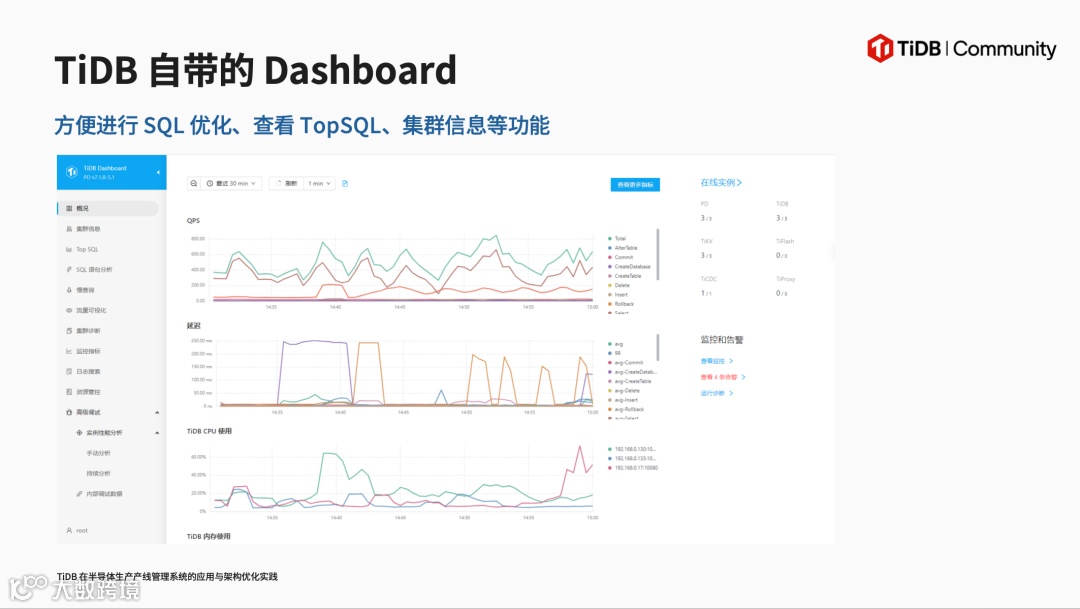This screenshot has width=1080, height=609.
Task: Toggle the 192.168.0.130 CPU series
Action: click(x=632, y=449)
